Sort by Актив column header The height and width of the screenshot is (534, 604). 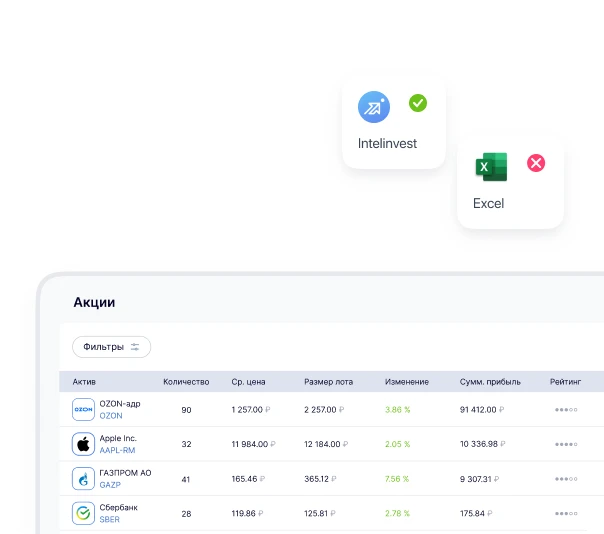(84, 382)
